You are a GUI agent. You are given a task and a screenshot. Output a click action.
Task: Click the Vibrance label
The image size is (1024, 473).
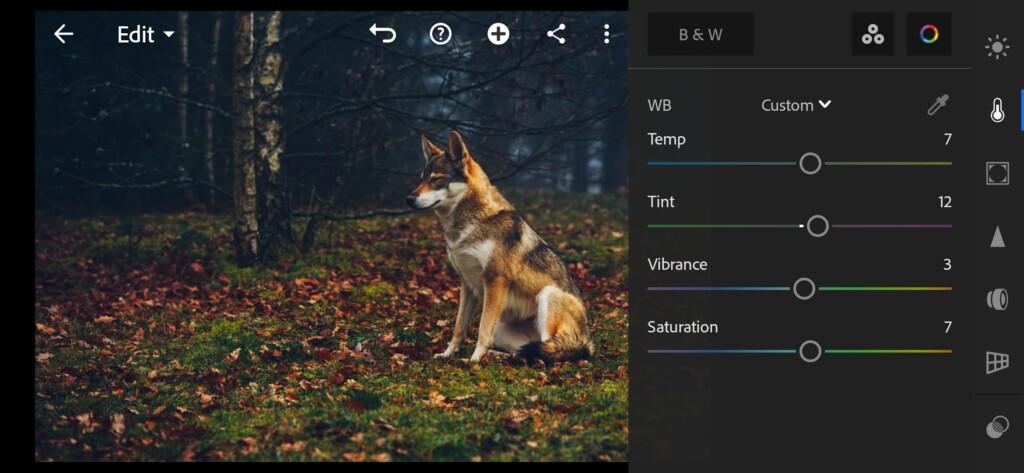coord(677,265)
